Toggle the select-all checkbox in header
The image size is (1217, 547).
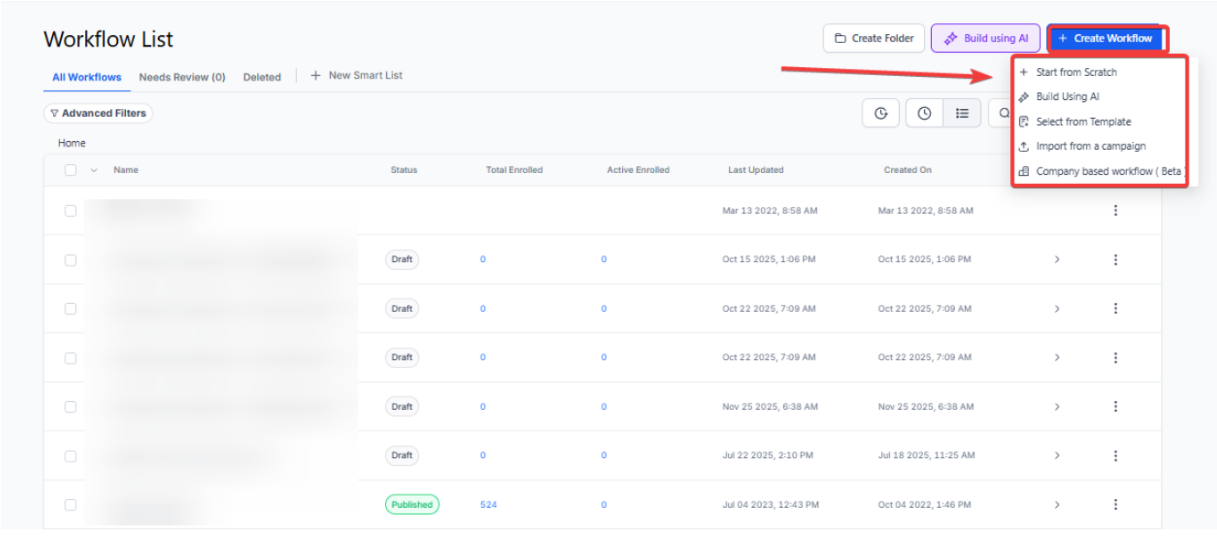71,170
